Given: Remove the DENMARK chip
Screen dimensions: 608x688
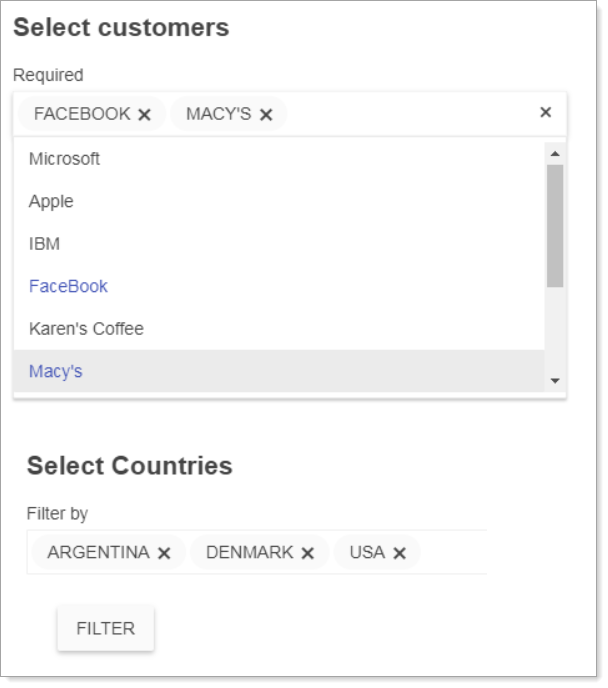Looking at the screenshot, I should [308, 553].
